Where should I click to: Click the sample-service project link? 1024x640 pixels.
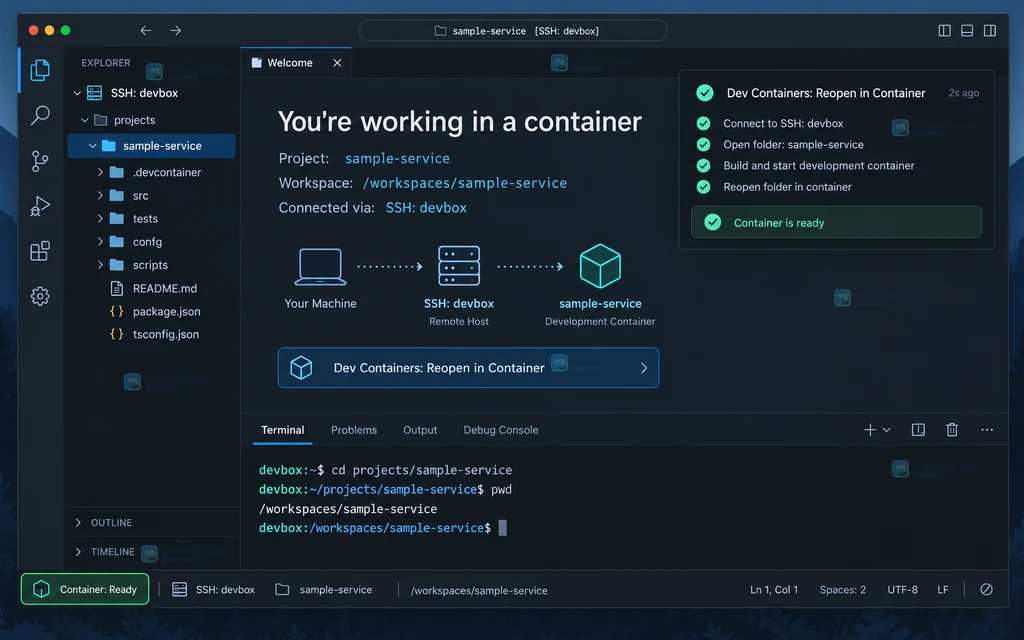[x=397, y=158]
